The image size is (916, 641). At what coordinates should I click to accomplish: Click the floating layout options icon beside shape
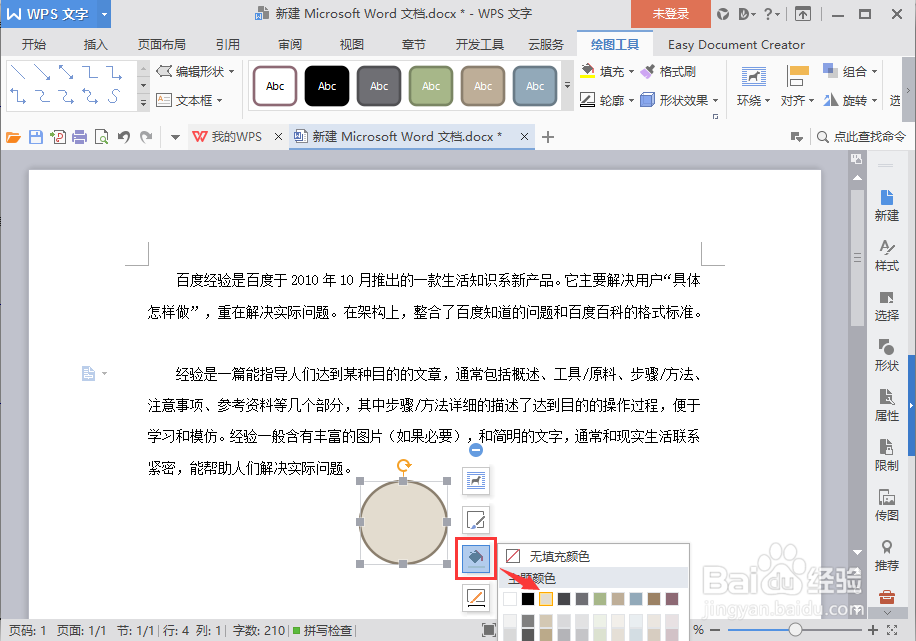[476, 481]
